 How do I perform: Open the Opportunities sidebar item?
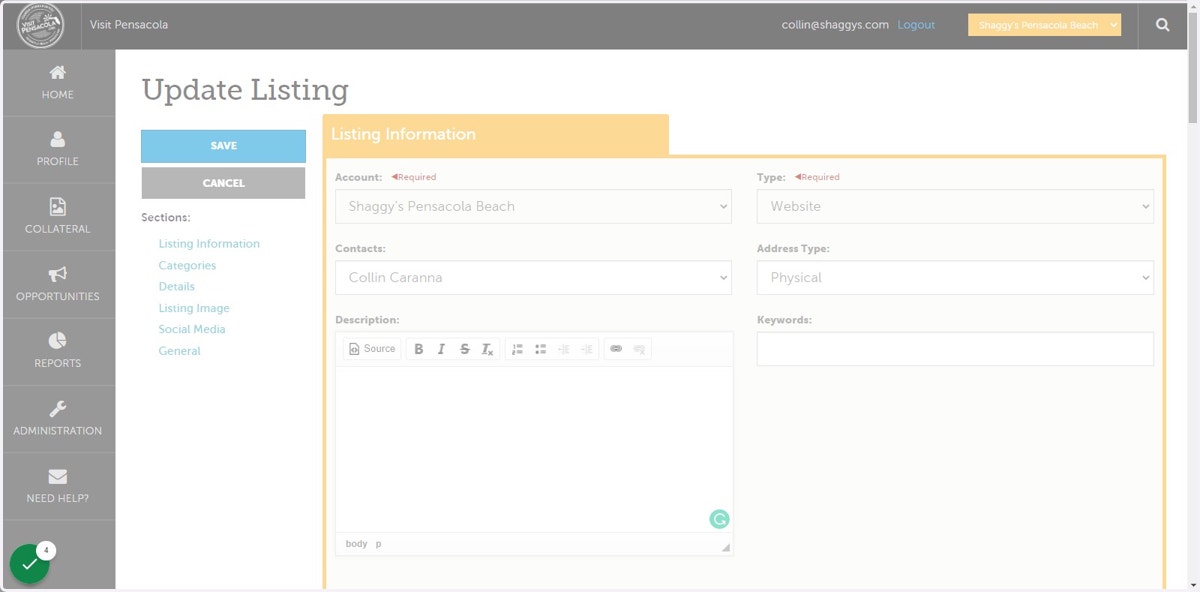(x=58, y=285)
